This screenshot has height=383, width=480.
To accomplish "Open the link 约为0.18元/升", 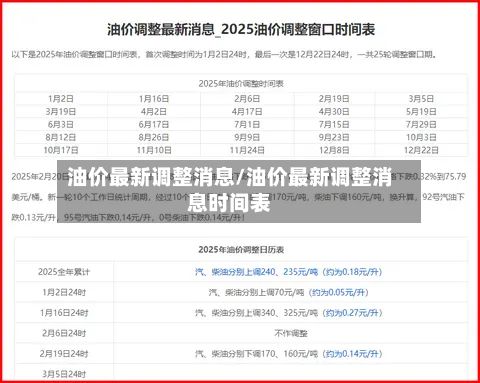I will (x=352, y=272).
